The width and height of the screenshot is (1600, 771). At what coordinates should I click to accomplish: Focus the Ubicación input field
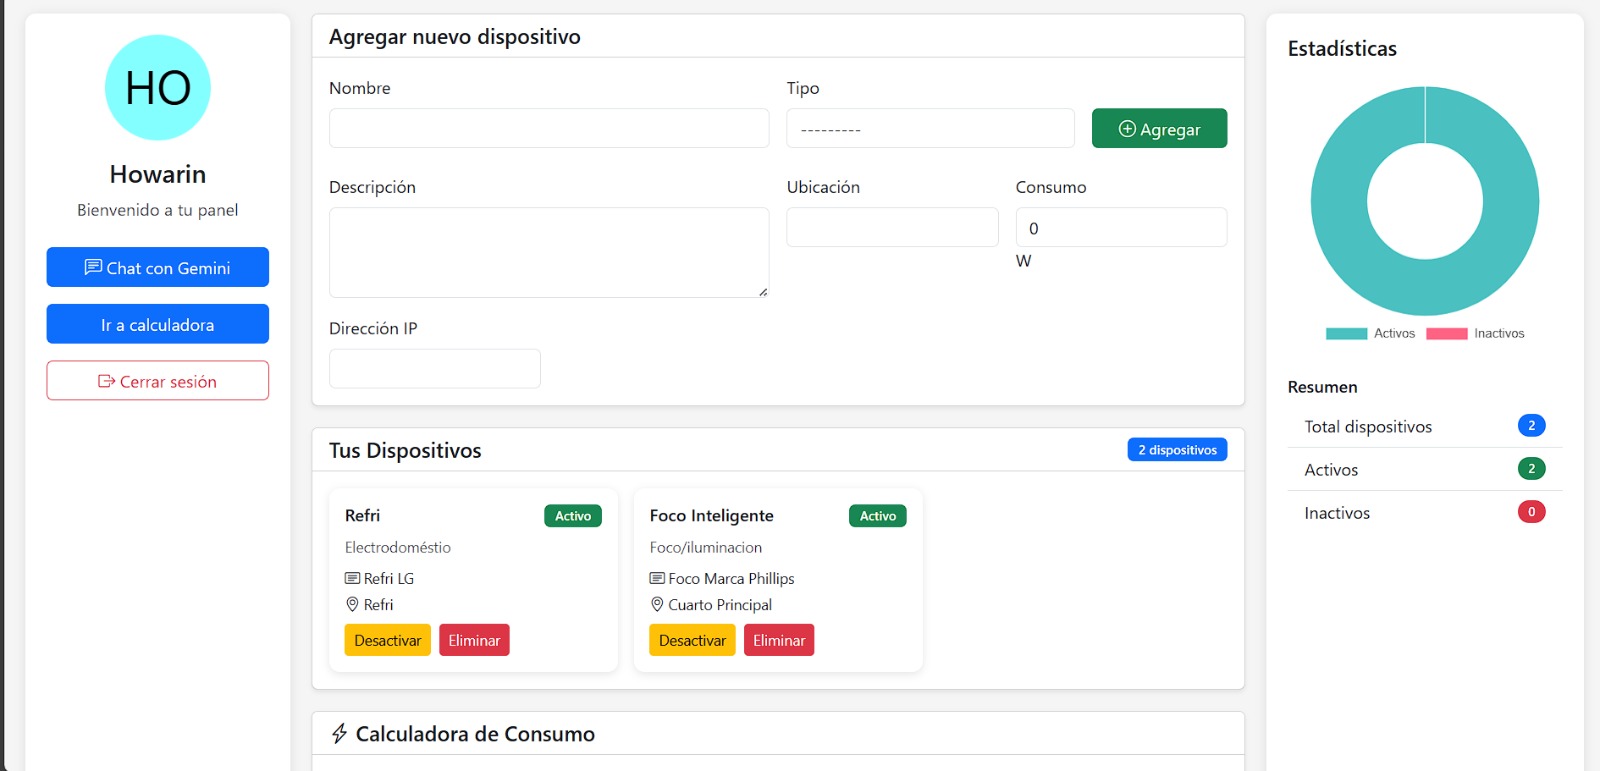(x=892, y=227)
